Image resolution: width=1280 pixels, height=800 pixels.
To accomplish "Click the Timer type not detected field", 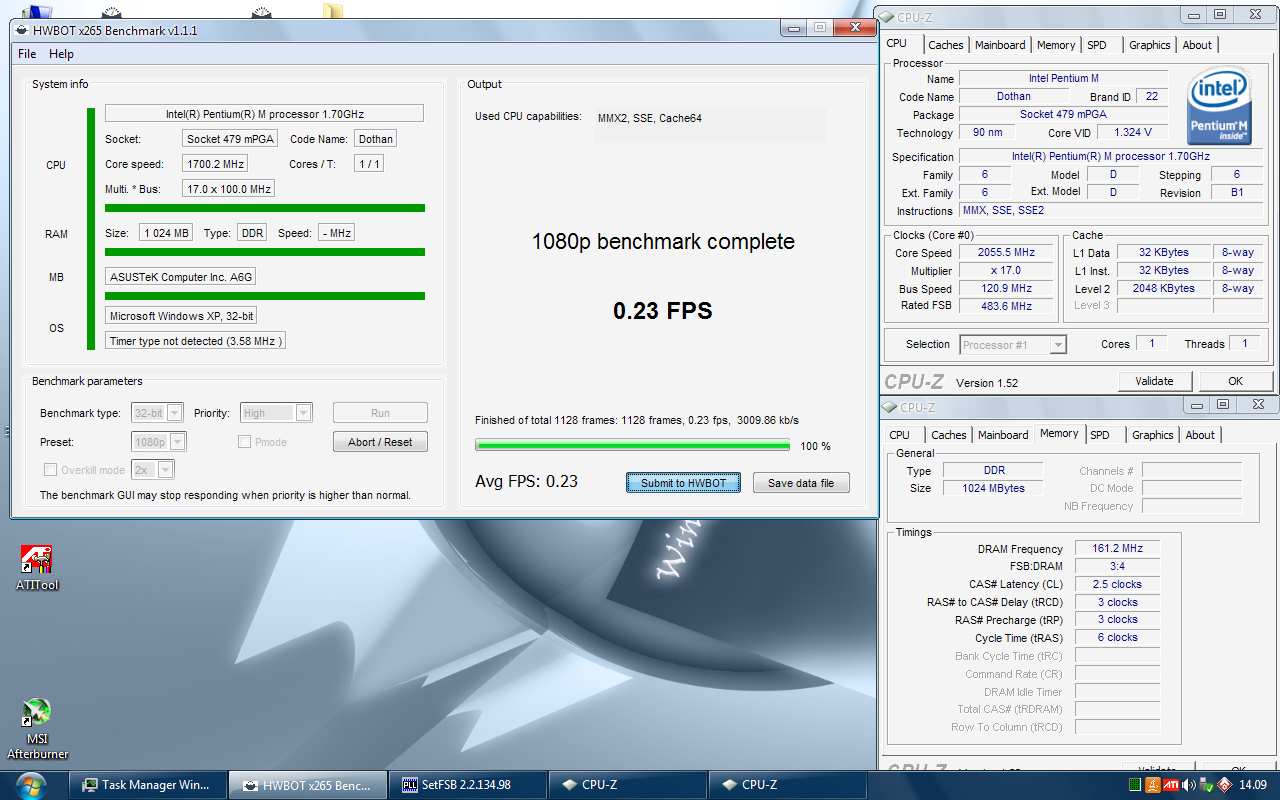I will (x=196, y=341).
